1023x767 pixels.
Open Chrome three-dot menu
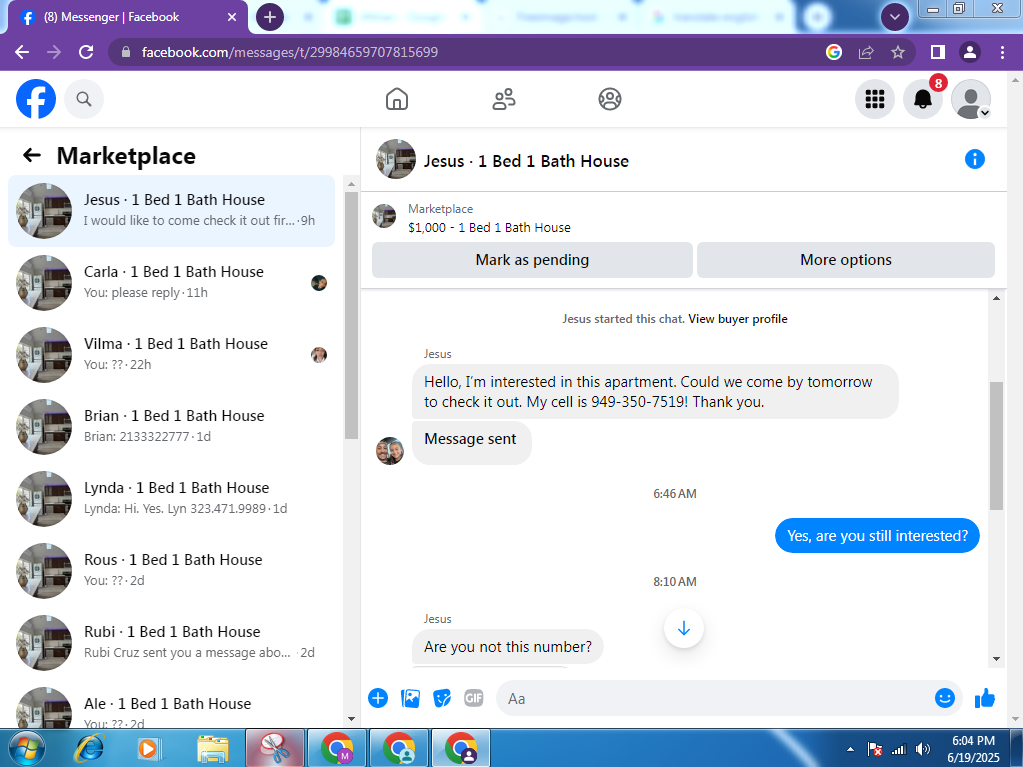1002,52
